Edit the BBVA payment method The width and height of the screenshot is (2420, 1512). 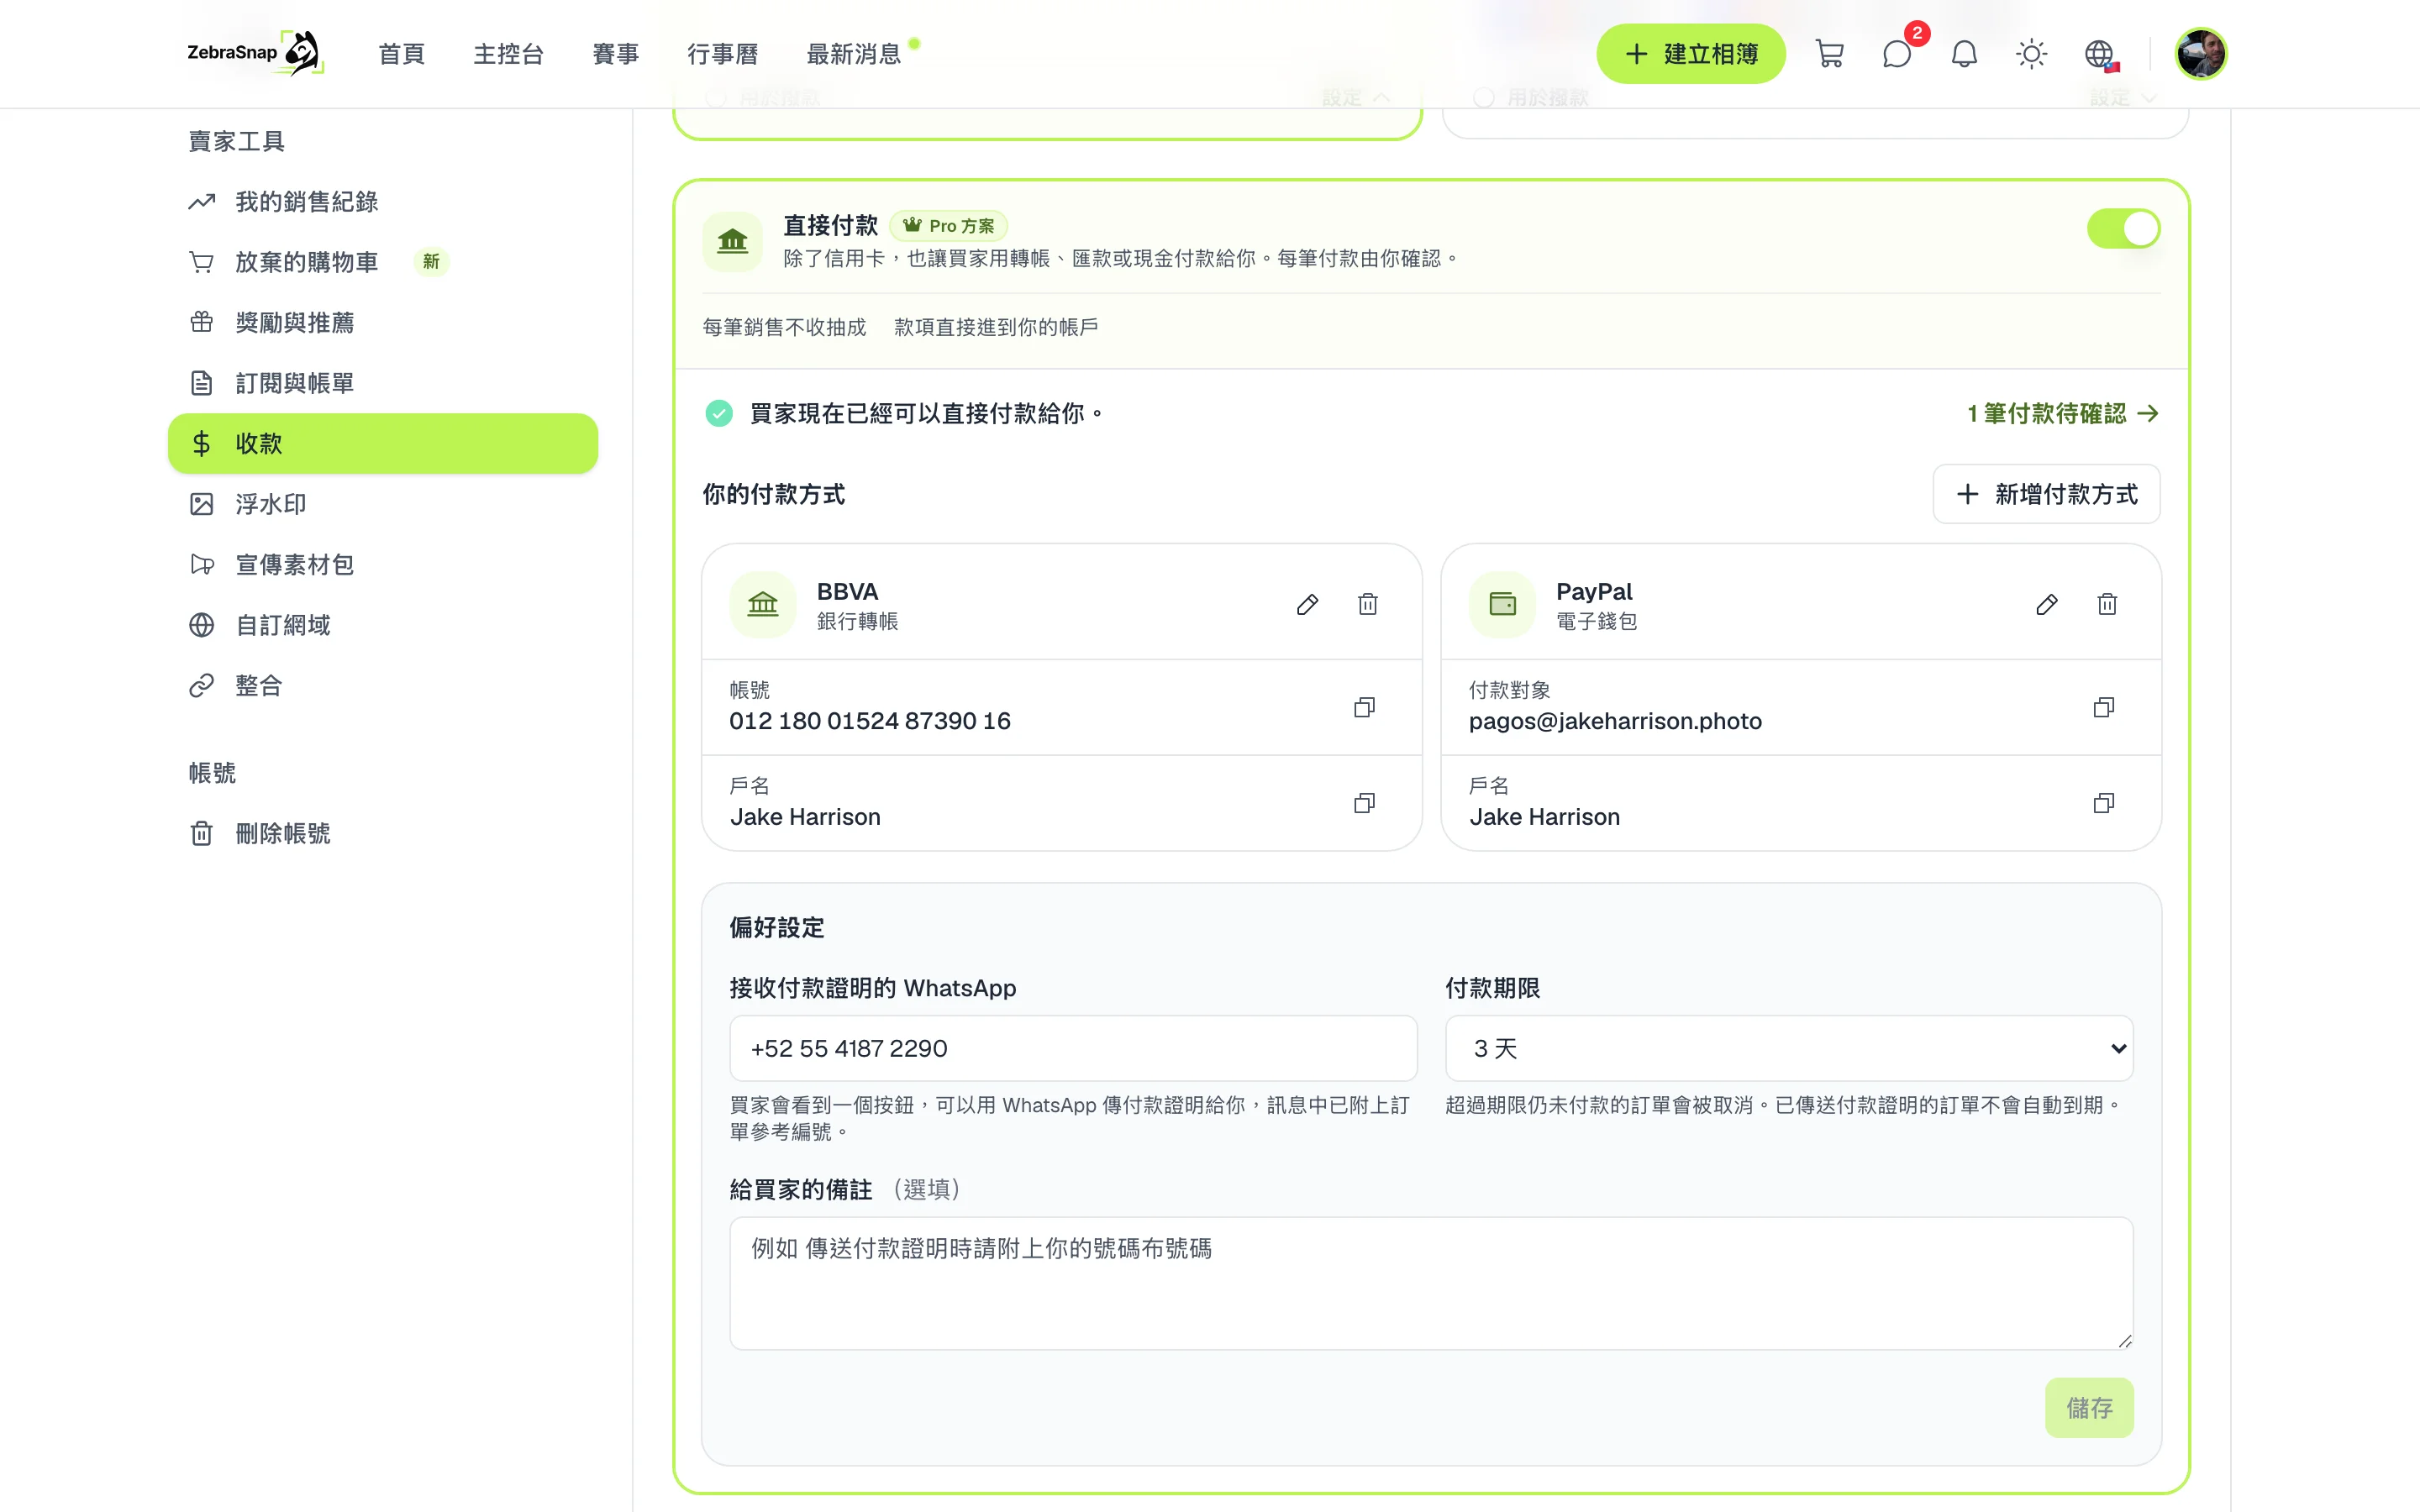1307,604
